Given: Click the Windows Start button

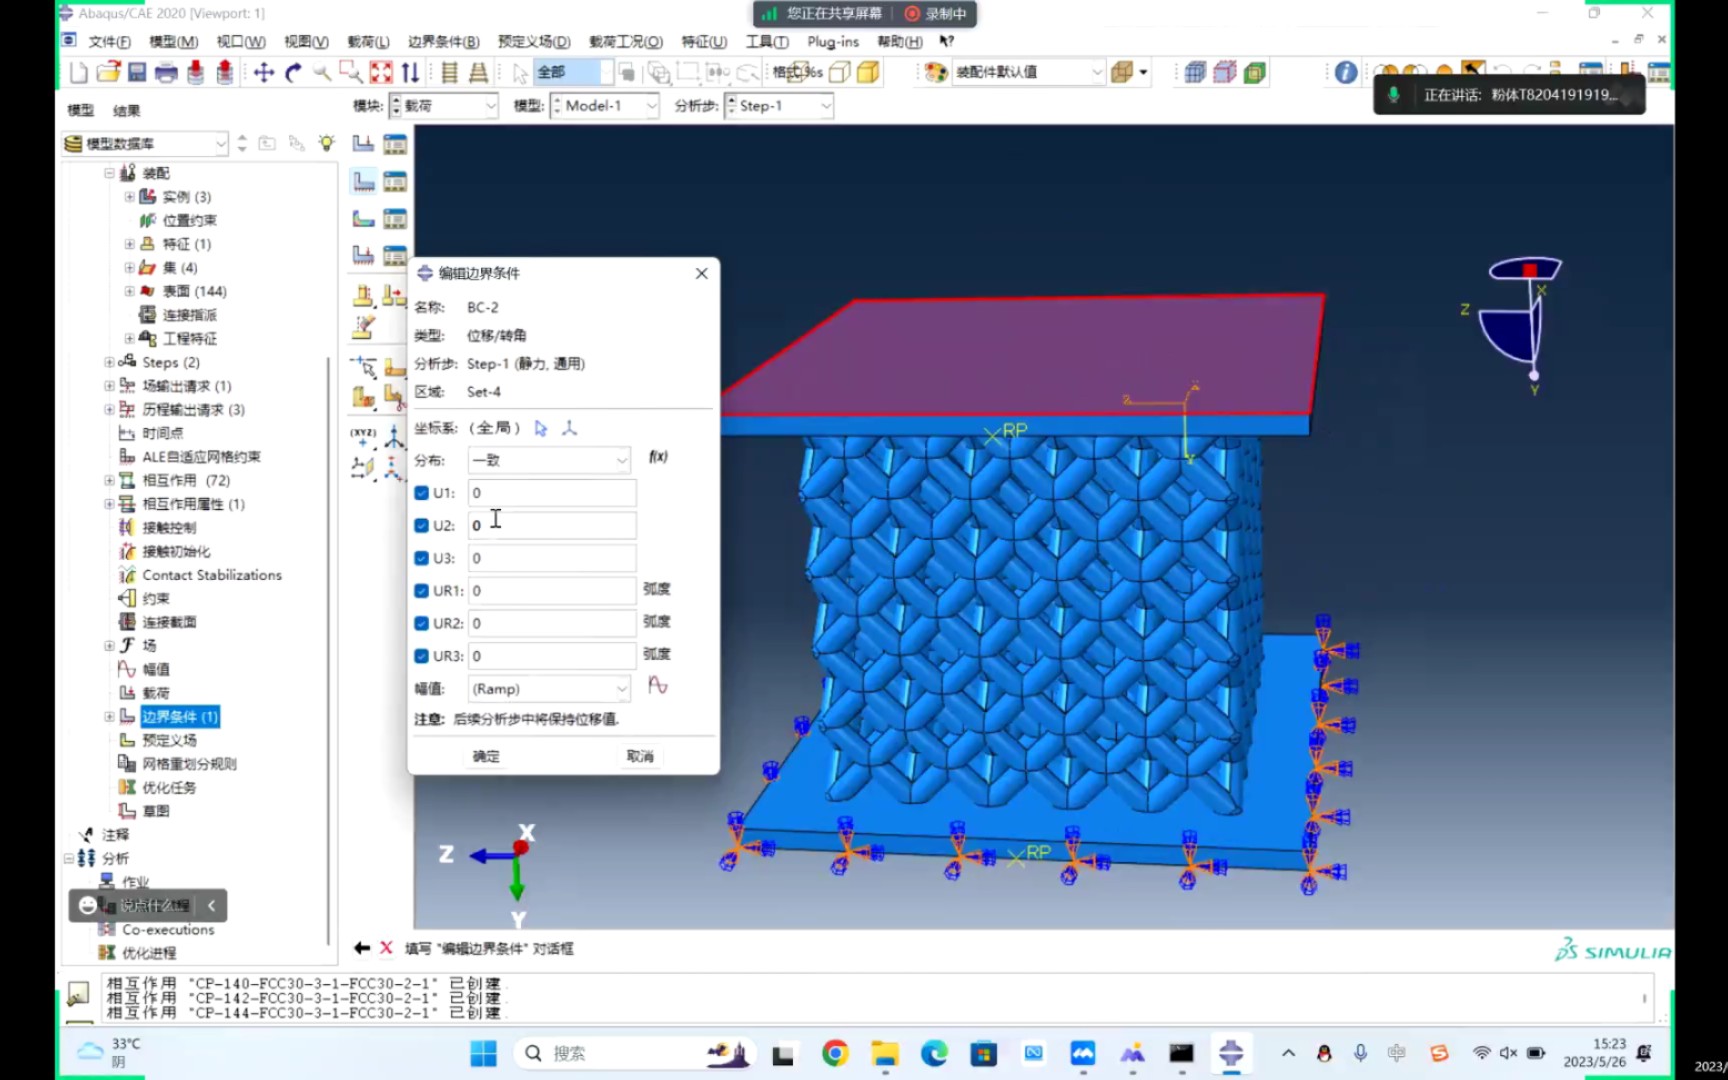Looking at the screenshot, I should pos(484,1053).
